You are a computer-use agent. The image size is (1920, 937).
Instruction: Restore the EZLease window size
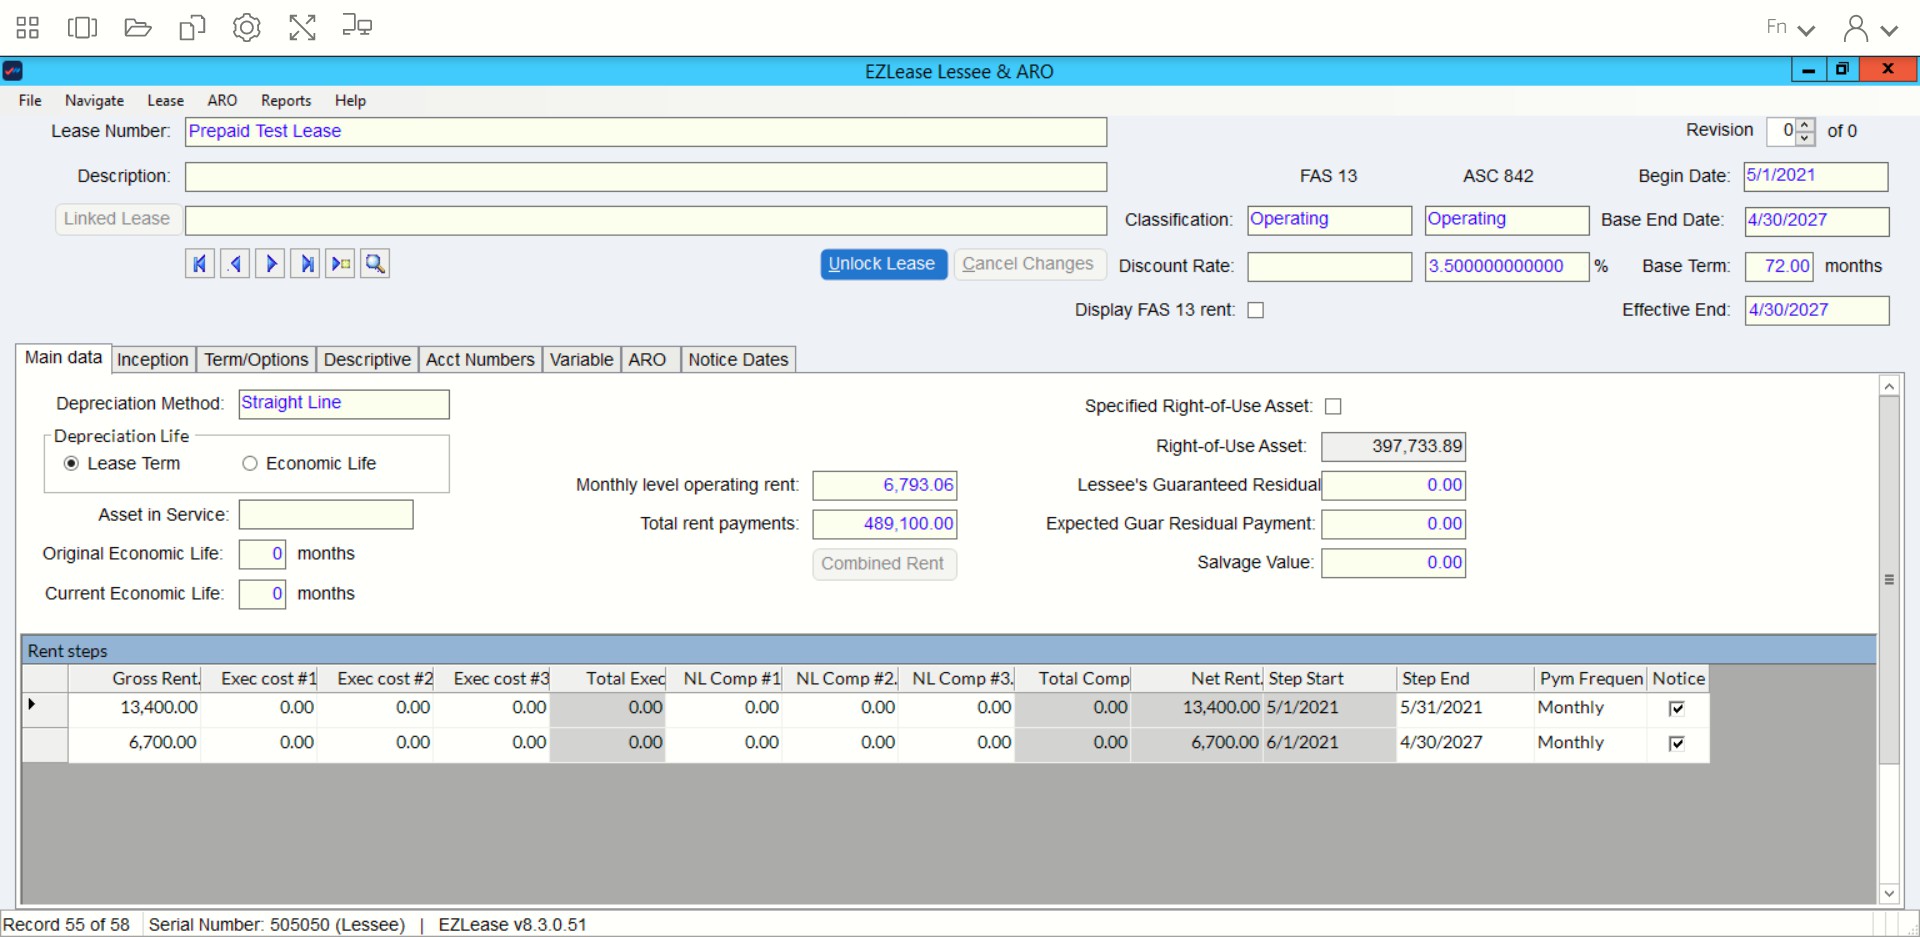click(1842, 70)
